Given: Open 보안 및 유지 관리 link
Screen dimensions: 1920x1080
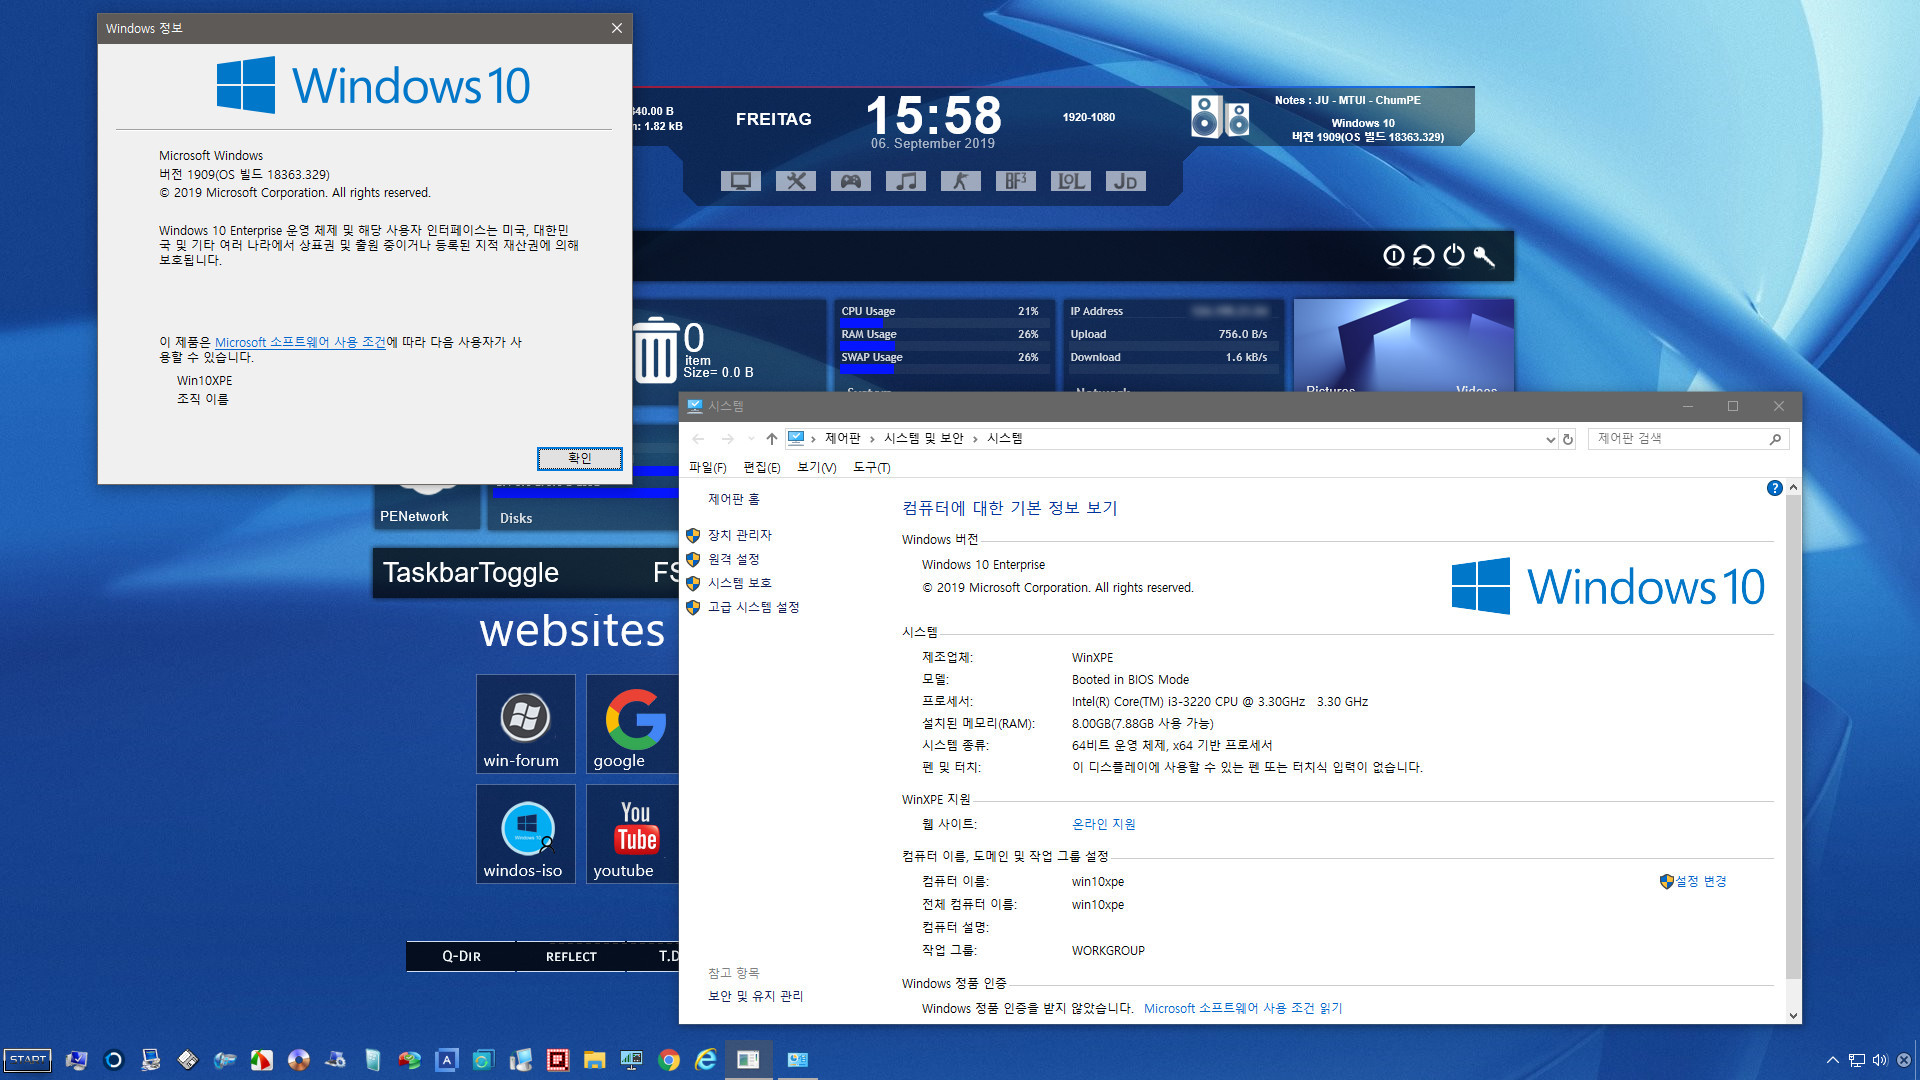Looking at the screenshot, I should pyautogui.click(x=755, y=996).
